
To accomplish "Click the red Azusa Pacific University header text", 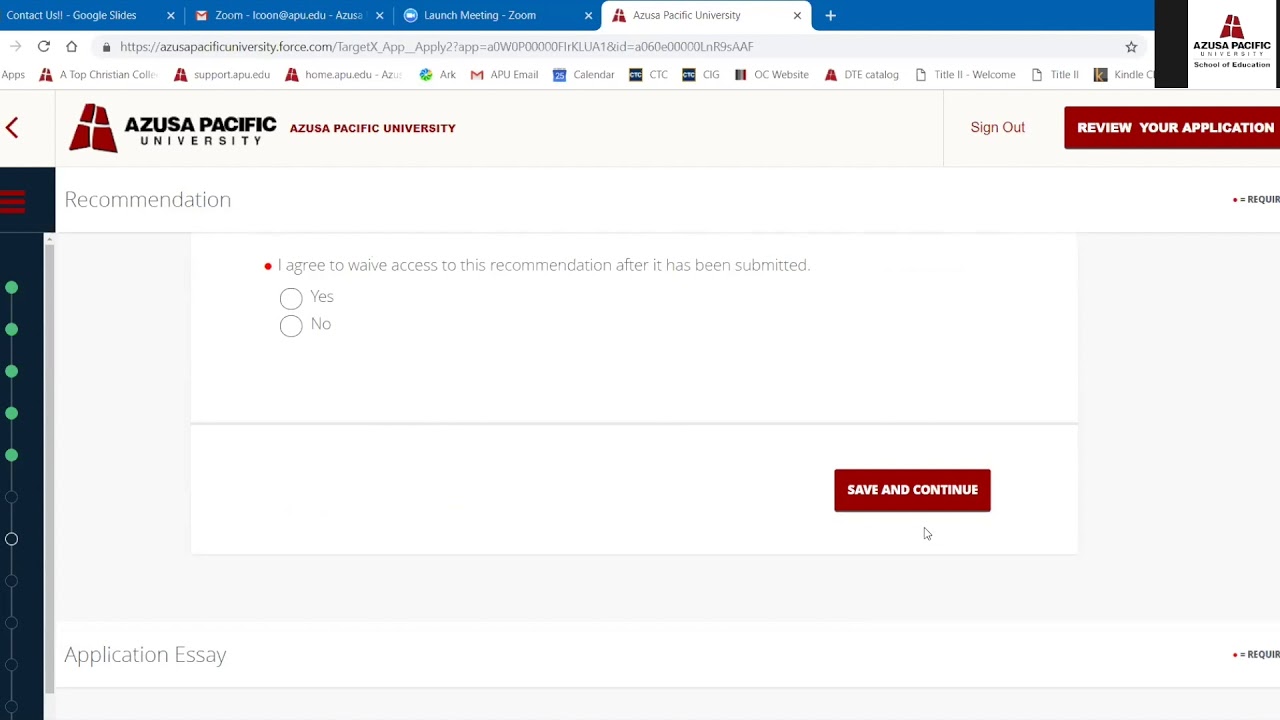I will coord(372,128).
